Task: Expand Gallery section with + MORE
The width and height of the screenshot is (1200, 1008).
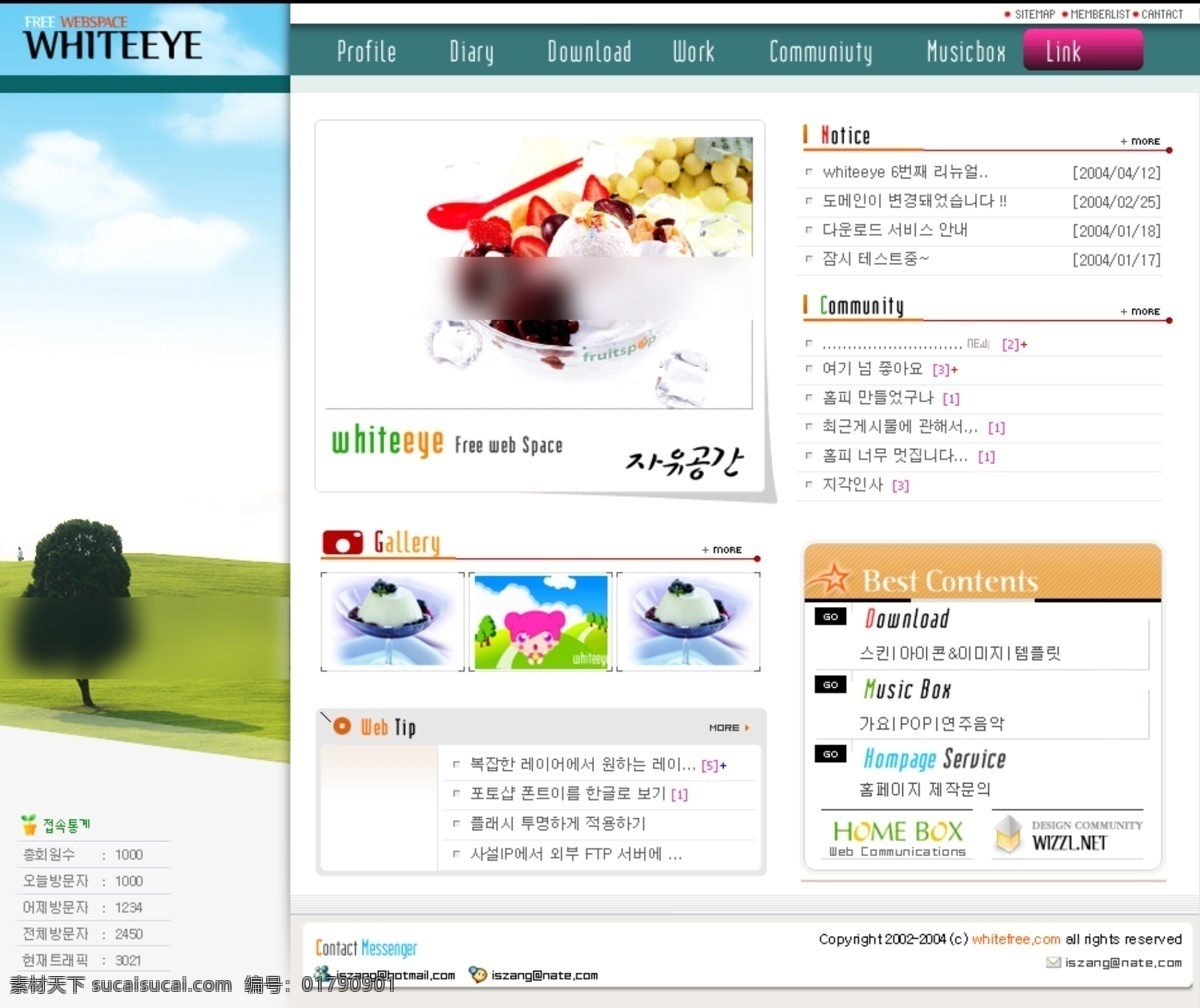Action: coord(722,550)
